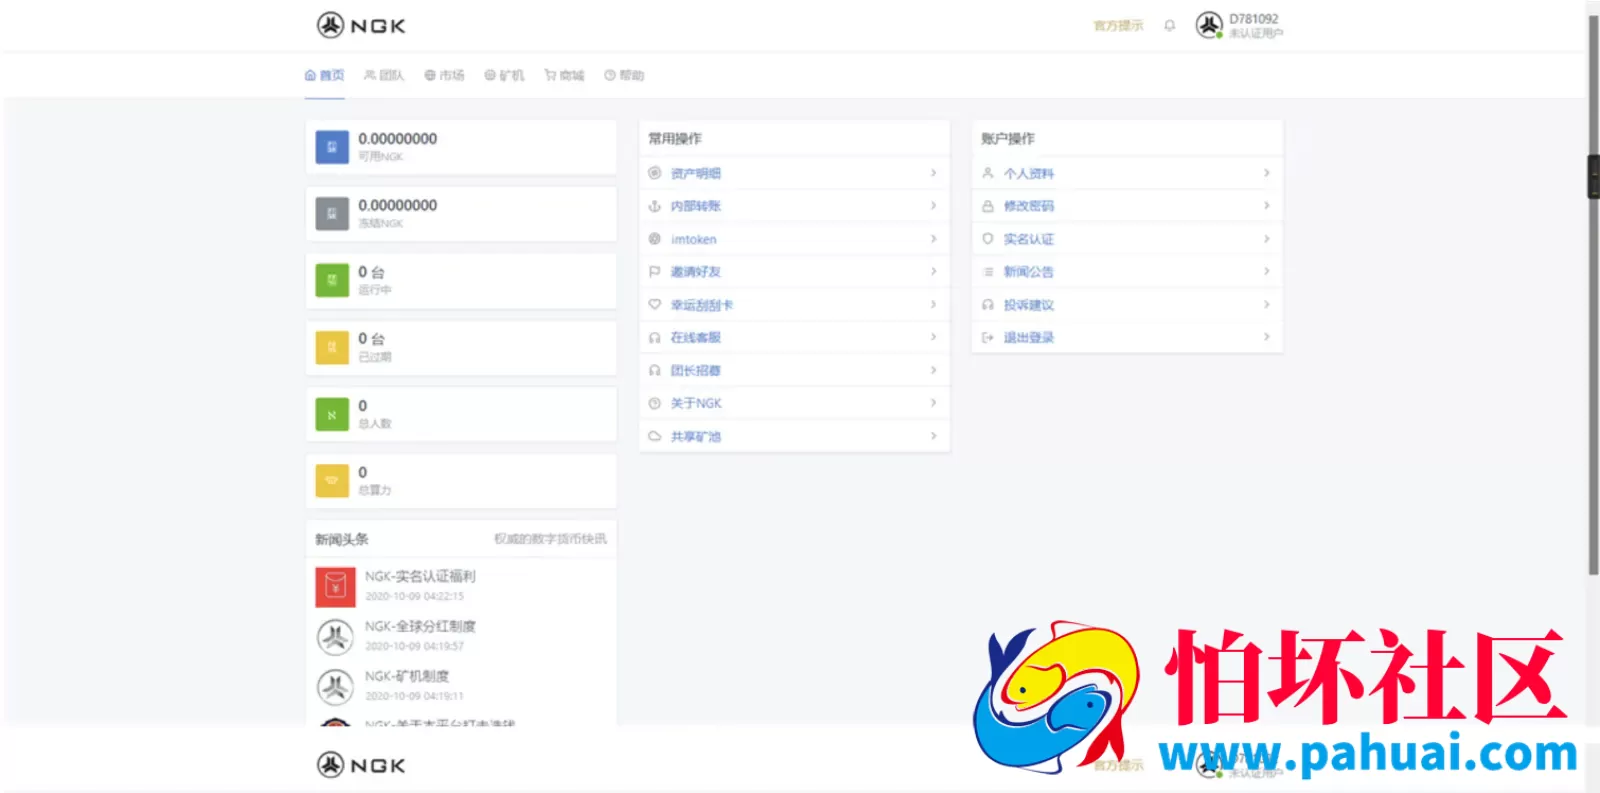The image size is (1600, 793).
Task: Click the NGK logo in top header
Action: [361, 25]
